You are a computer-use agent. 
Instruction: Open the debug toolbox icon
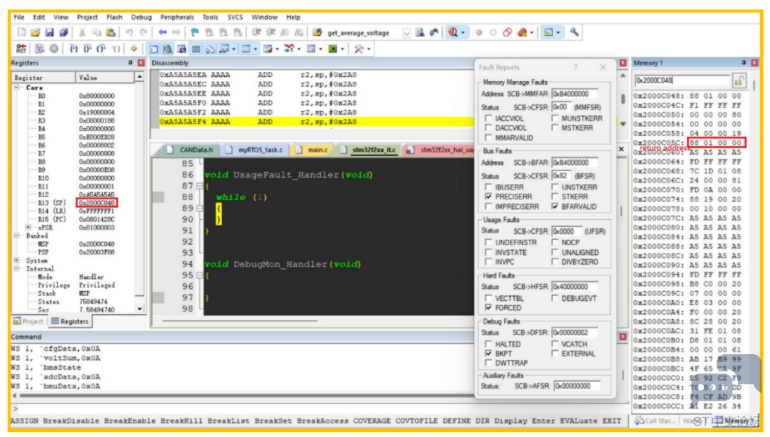click(359, 49)
